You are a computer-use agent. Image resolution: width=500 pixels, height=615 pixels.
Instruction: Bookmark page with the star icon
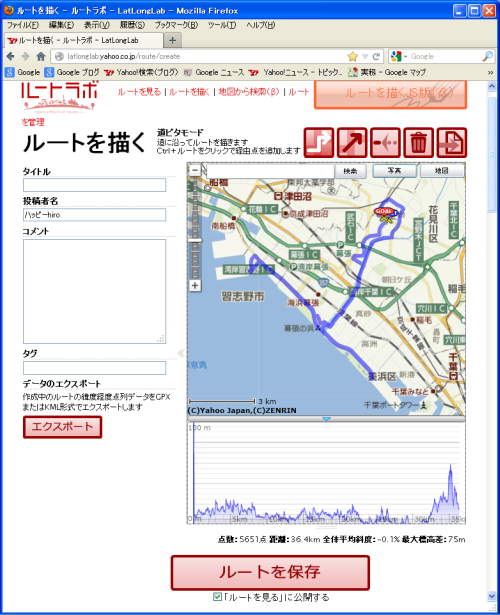pyautogui.click(x=353, y=56)
